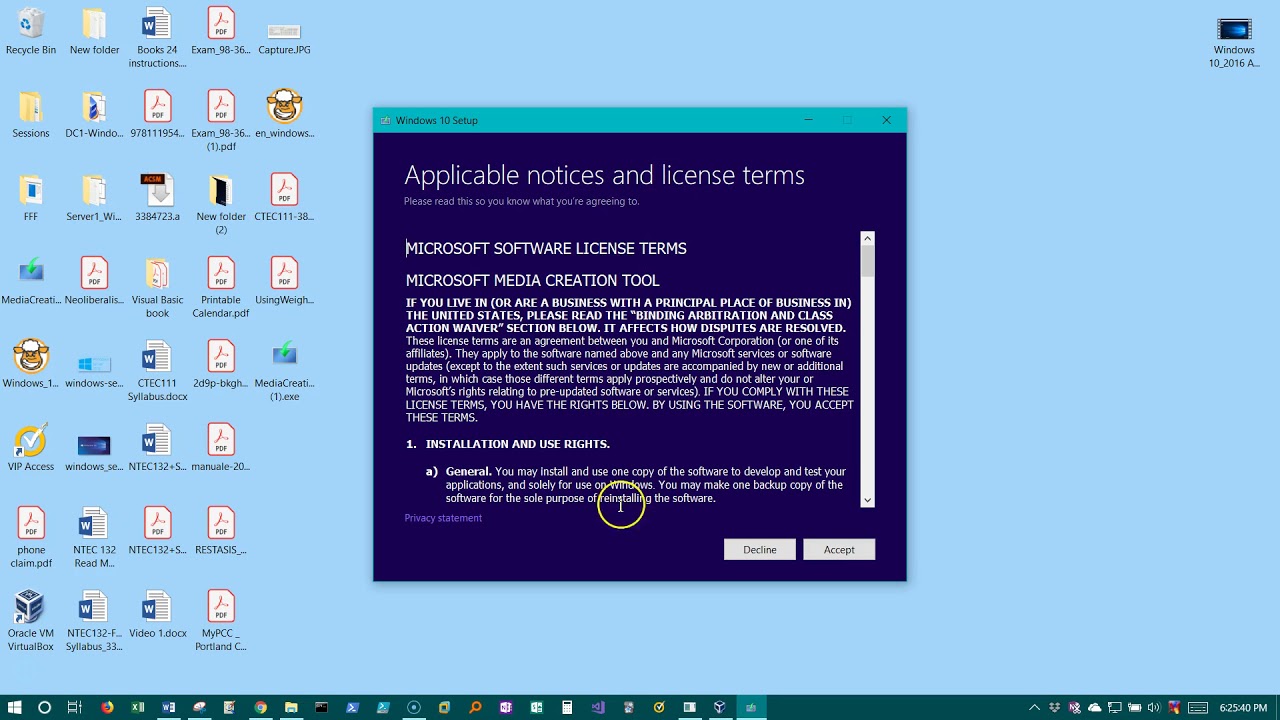Click the 'Applicable notices and license terms' title

click(604, 175)
